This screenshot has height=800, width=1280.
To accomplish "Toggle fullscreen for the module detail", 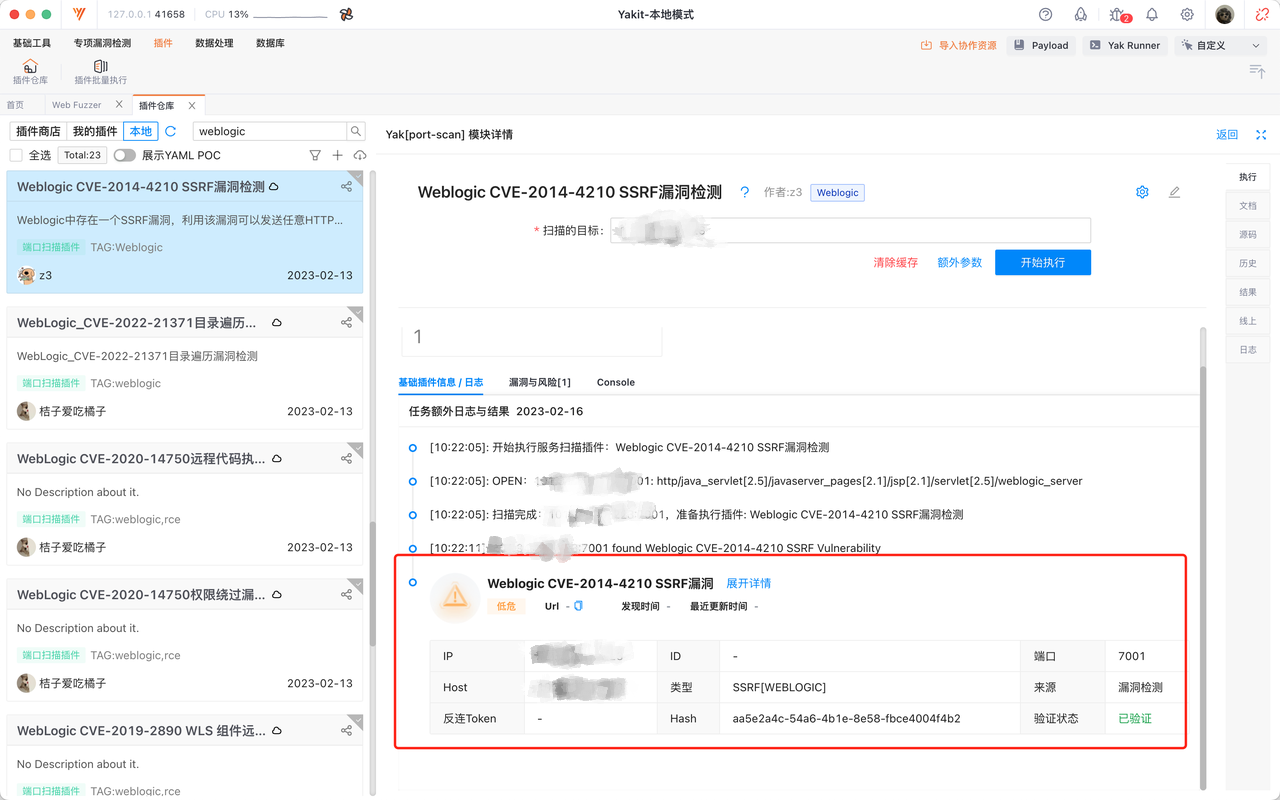I will click(x=1261, y=135).
